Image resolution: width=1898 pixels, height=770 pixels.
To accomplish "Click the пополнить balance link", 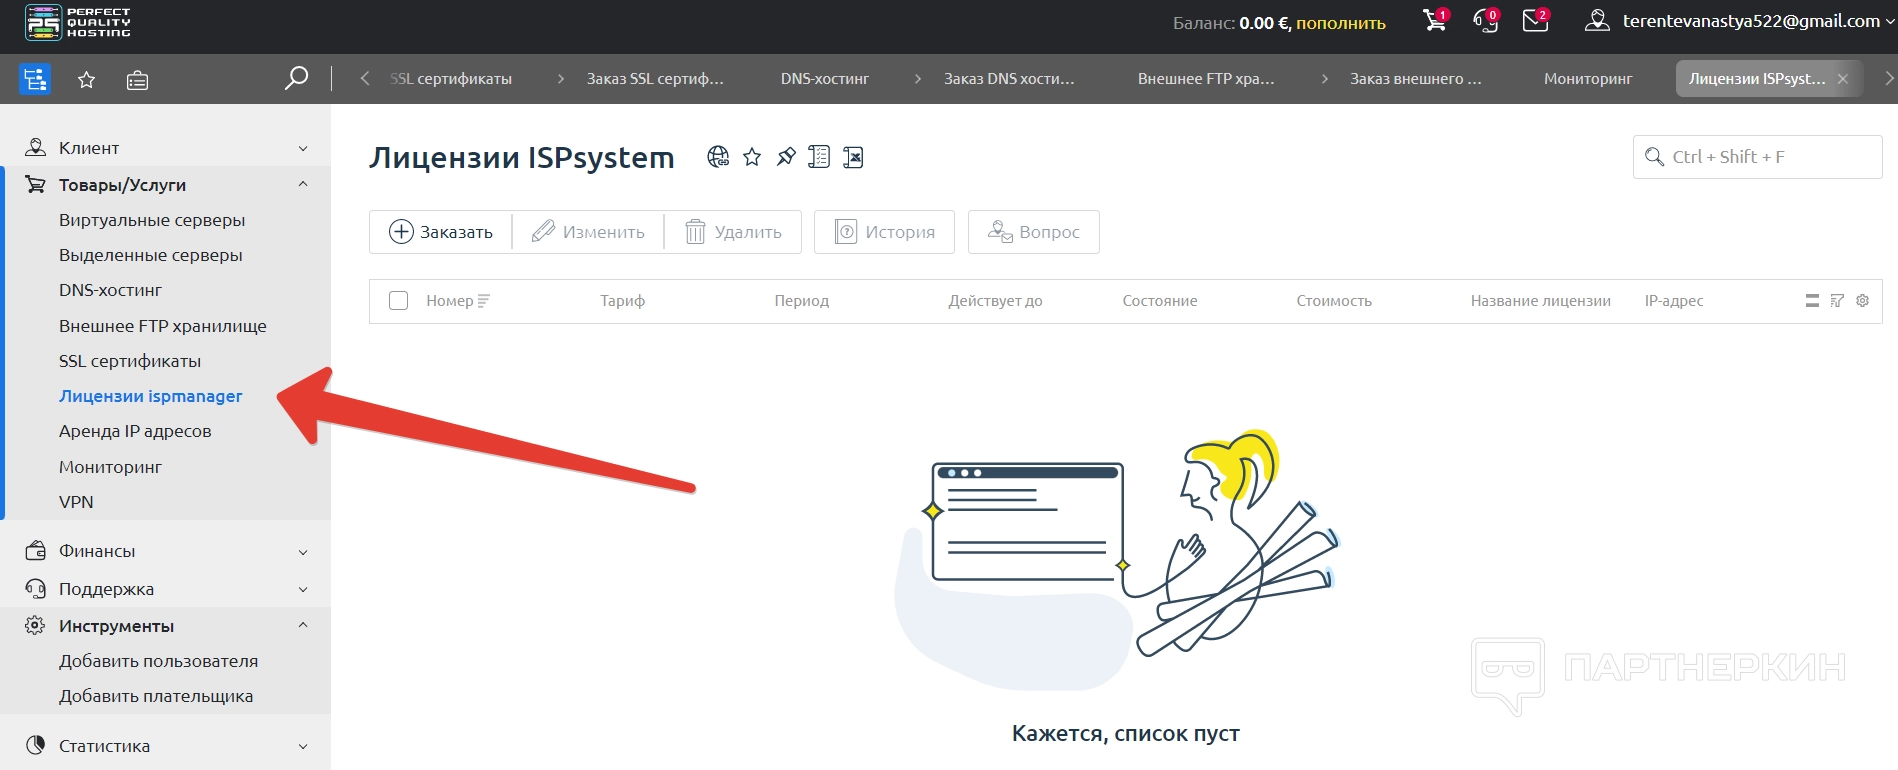I will pyautogui.click(x=1341, y=23).
